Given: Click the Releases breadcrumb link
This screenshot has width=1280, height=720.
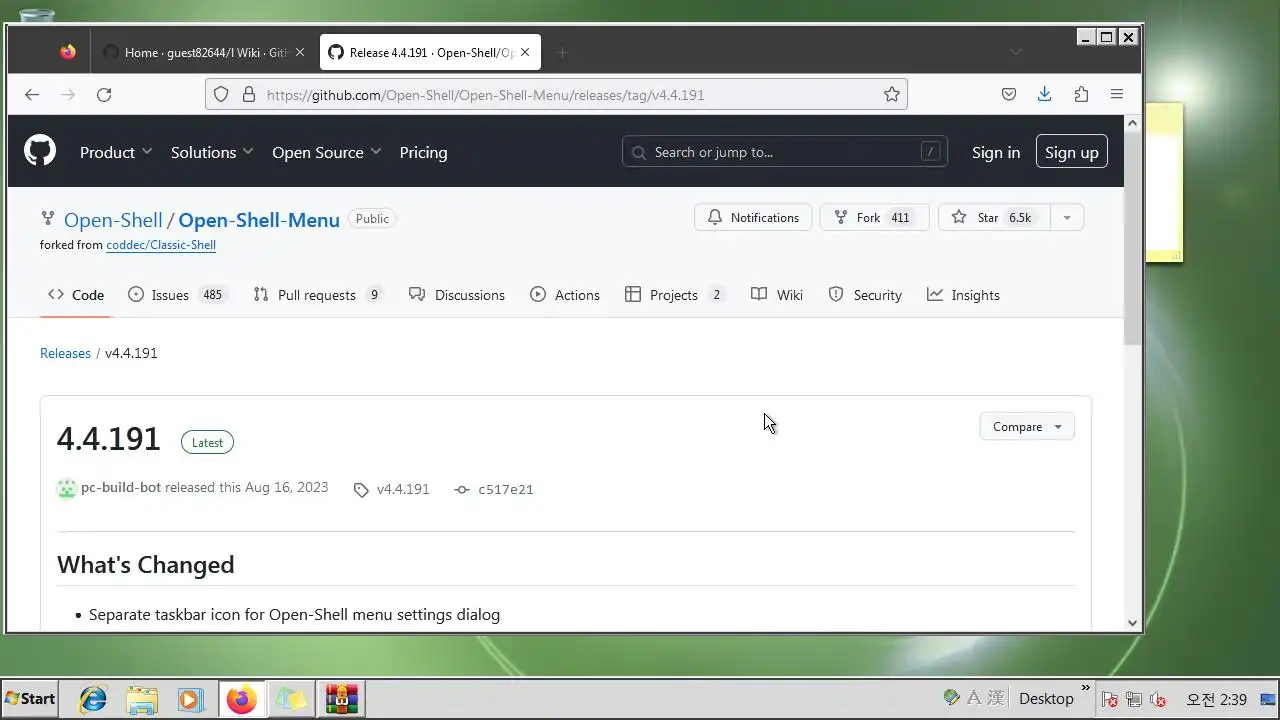Looking at the screenshot, I should pyautogui.click(x=65, y=353).
